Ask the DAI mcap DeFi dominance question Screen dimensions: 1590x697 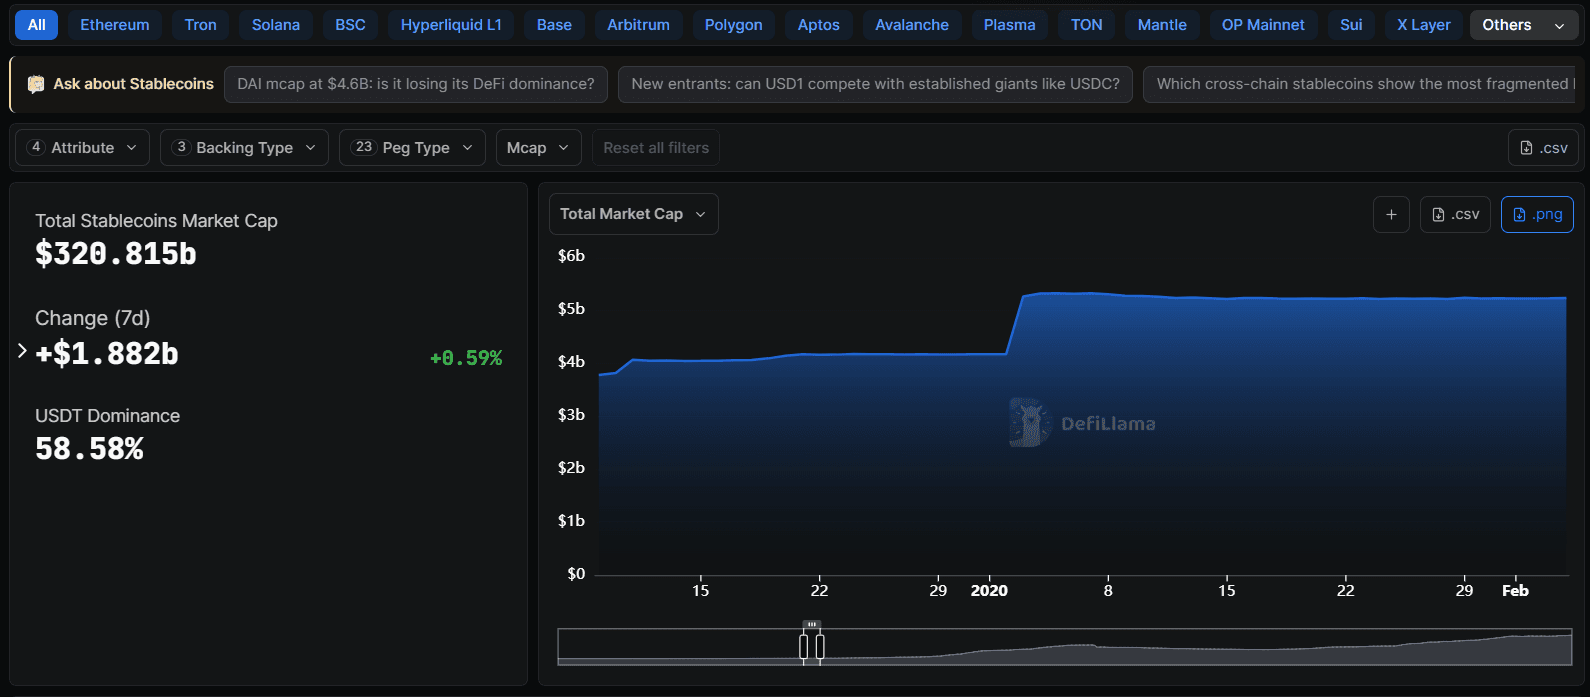(416, 84)
